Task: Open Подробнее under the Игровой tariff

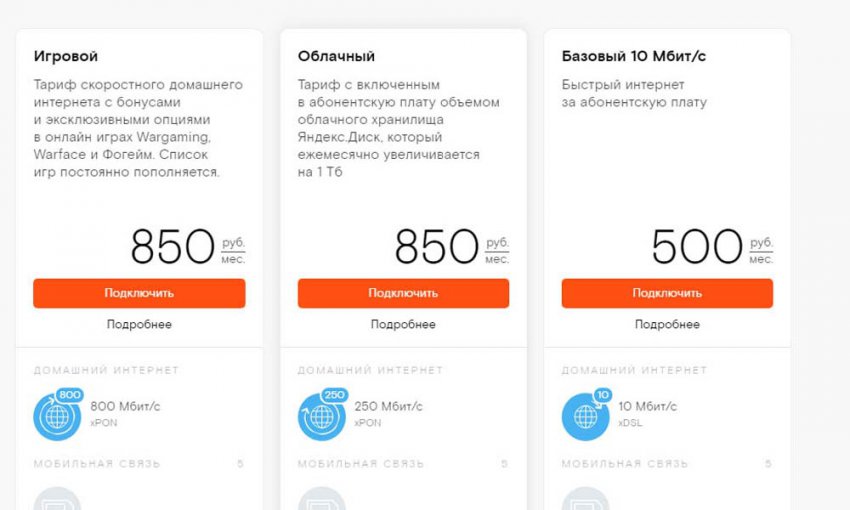Action: [x=139, y=324]
